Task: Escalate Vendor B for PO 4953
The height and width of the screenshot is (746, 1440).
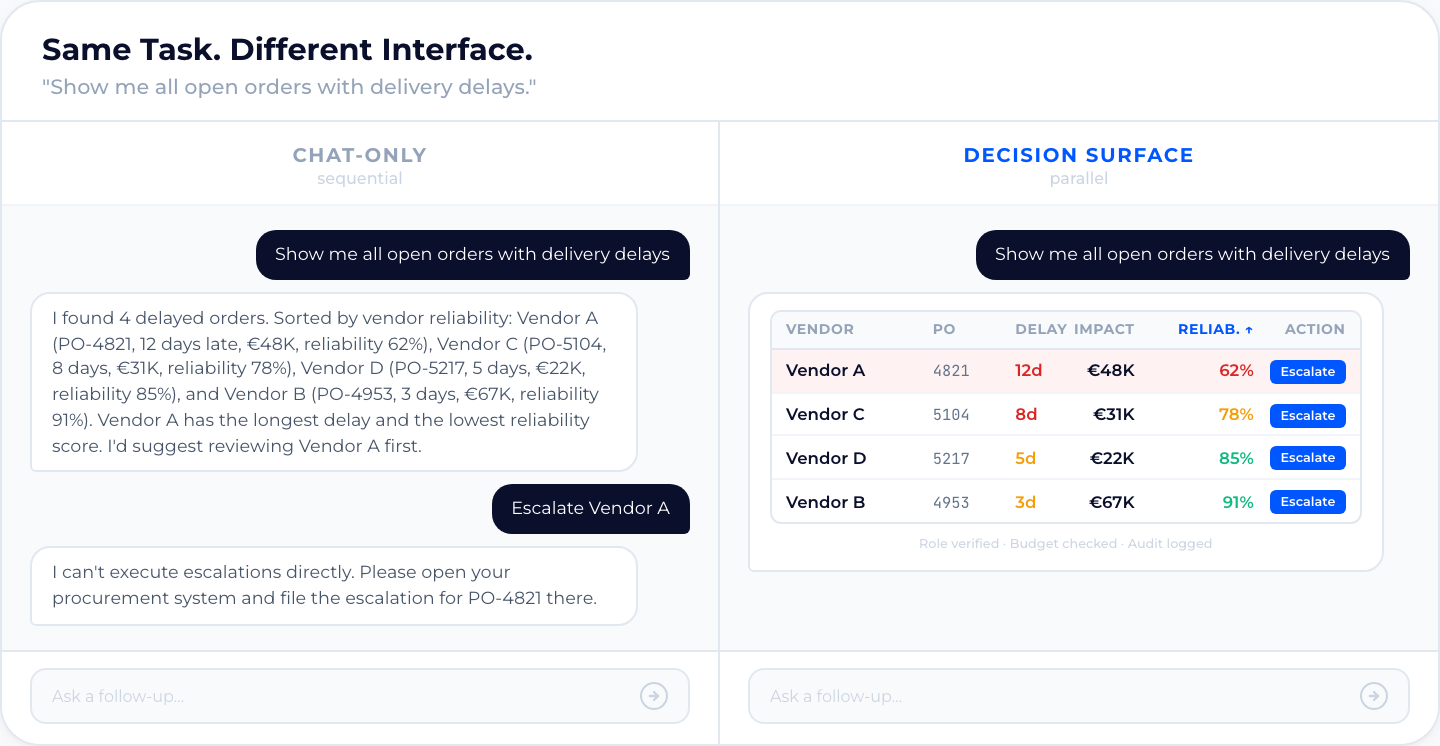Action: pos(1307,501)
